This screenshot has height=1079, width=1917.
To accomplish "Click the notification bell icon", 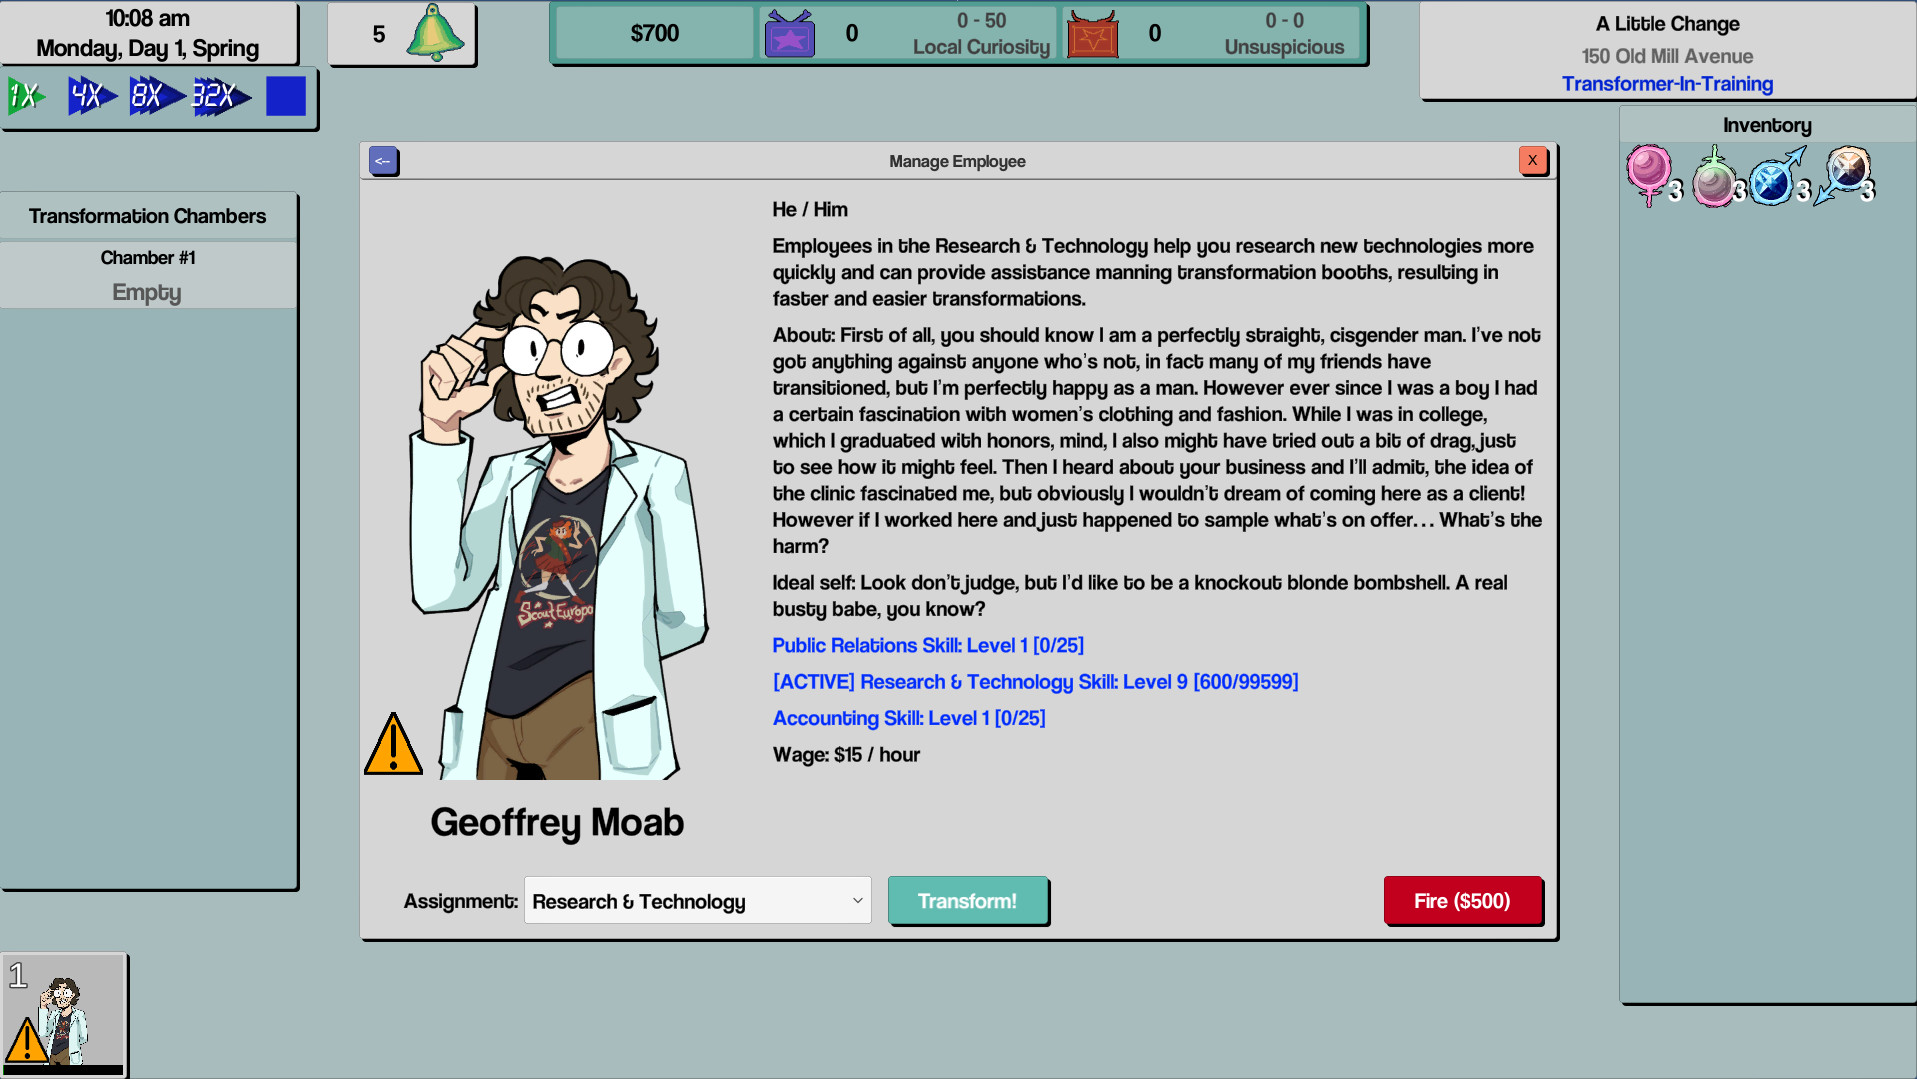I will coord(437,33).
